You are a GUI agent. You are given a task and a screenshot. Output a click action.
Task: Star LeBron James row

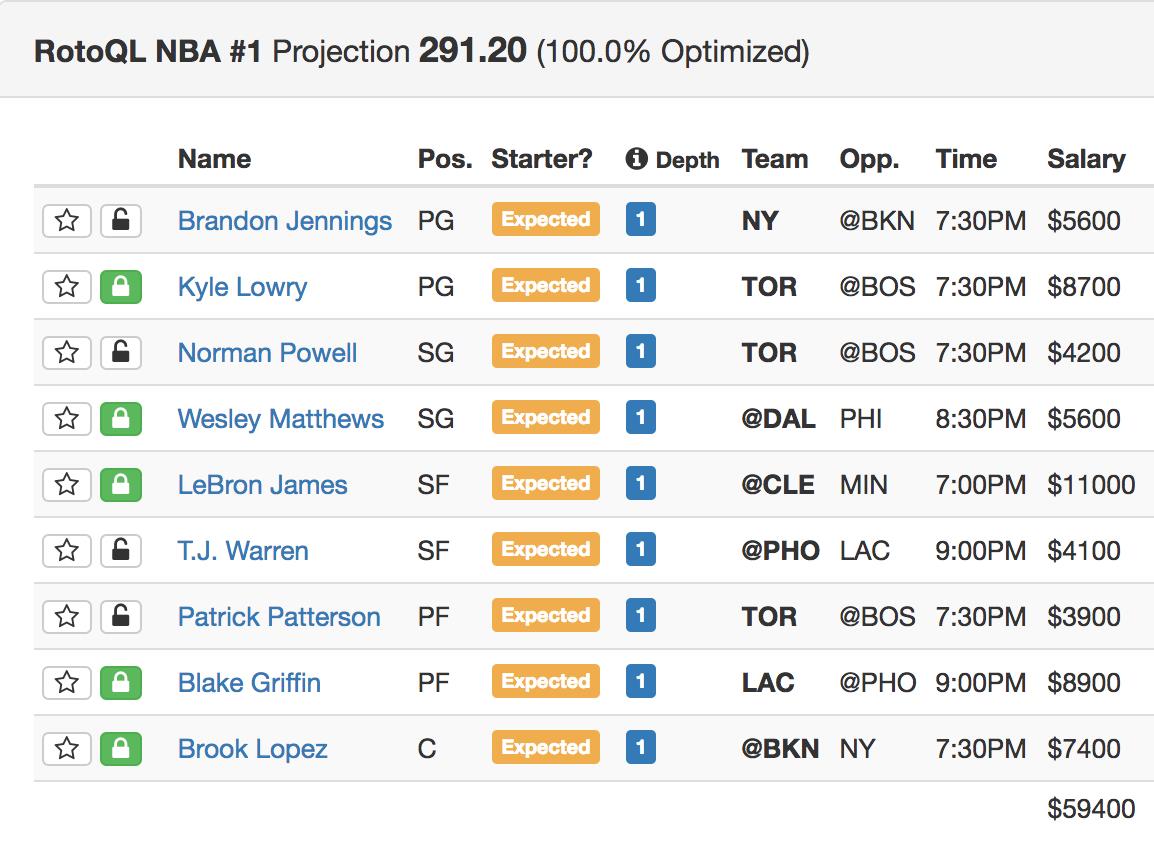tap(67, 484)
